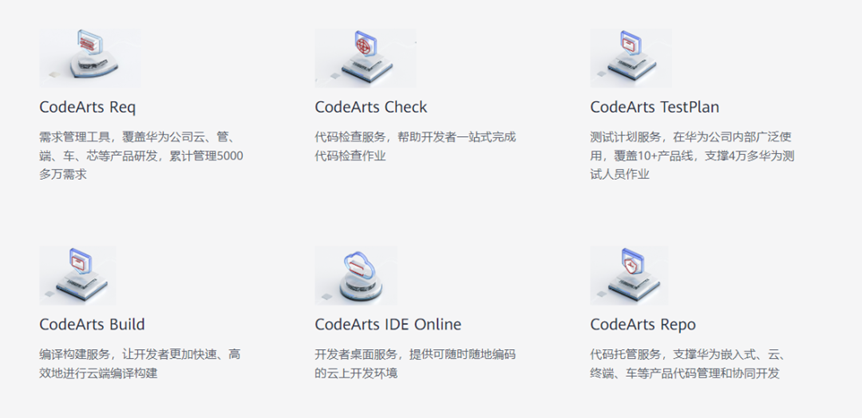Screen dimensions: 862x418
Task: Click the CodeArts TestPlan illustration icon
Action: (x=631, y=58)
